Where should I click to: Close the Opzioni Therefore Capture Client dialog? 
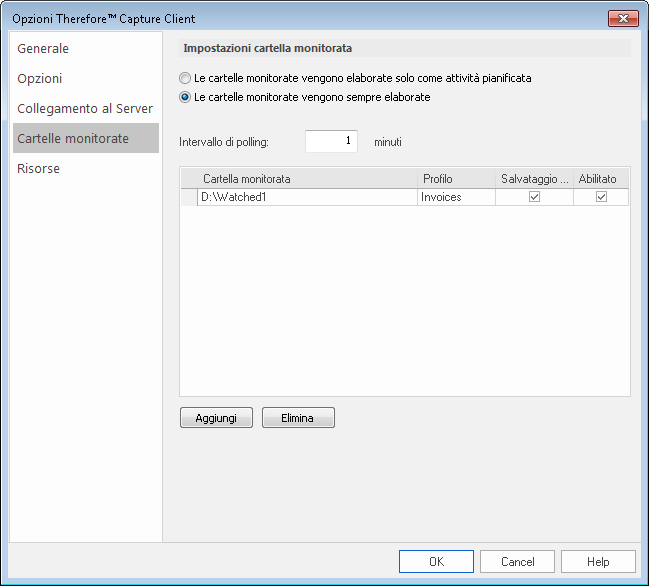point(623,19)
